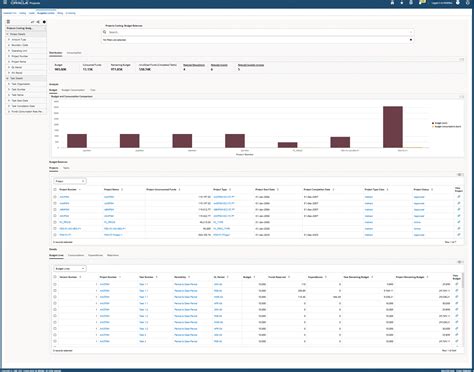Expand the GL Period filter in sidebar
The height and width of the screenshot is (372, 474).
click(x=9, y=67)
